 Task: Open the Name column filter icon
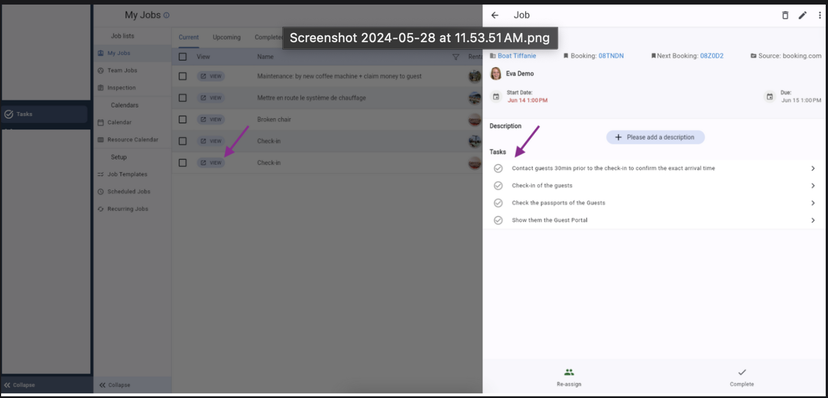coord(456,56)
